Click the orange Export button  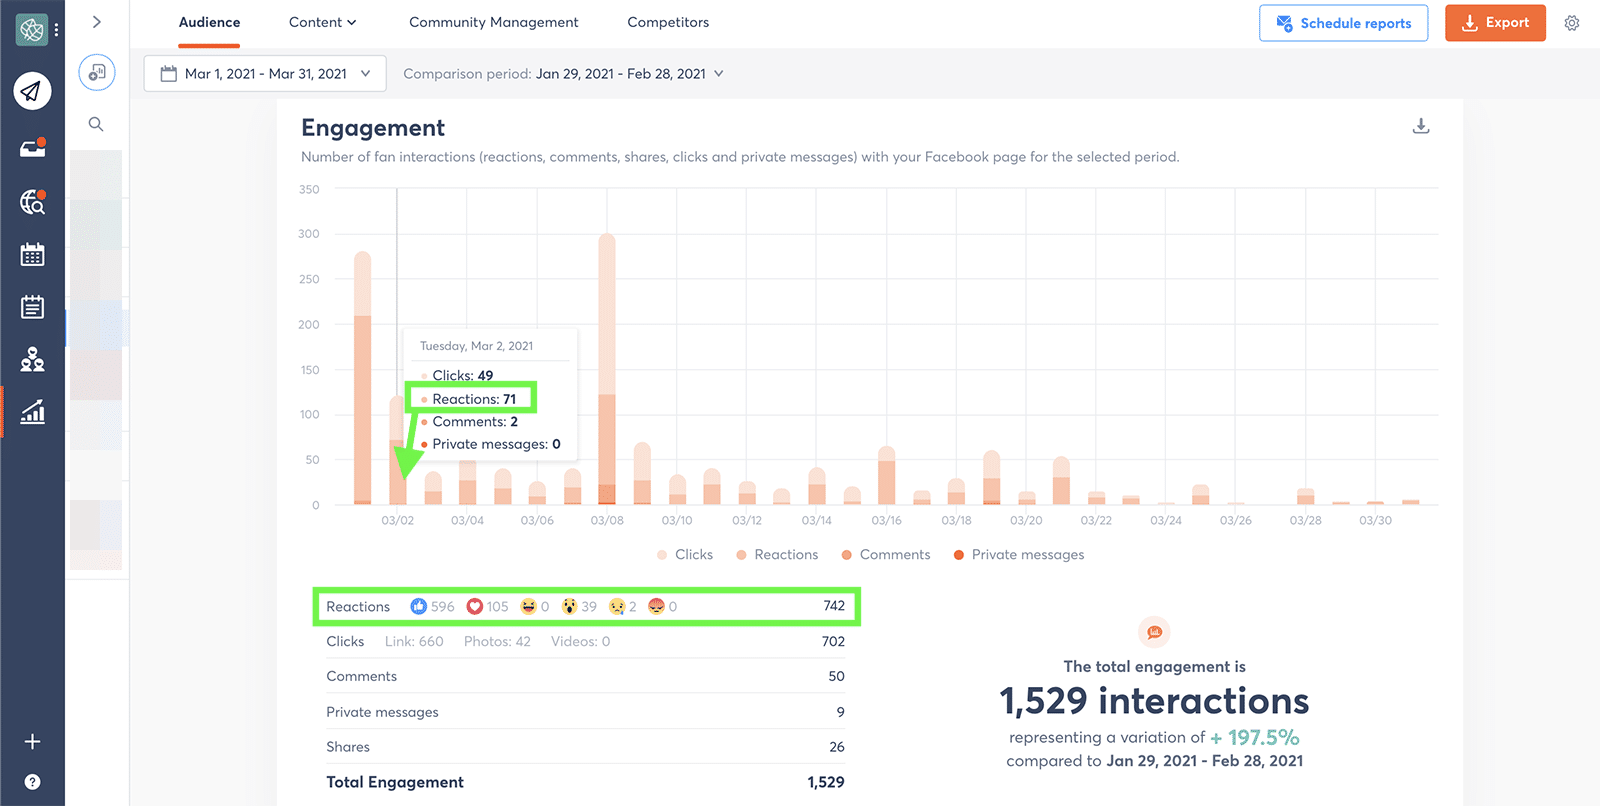[1495, 23]
